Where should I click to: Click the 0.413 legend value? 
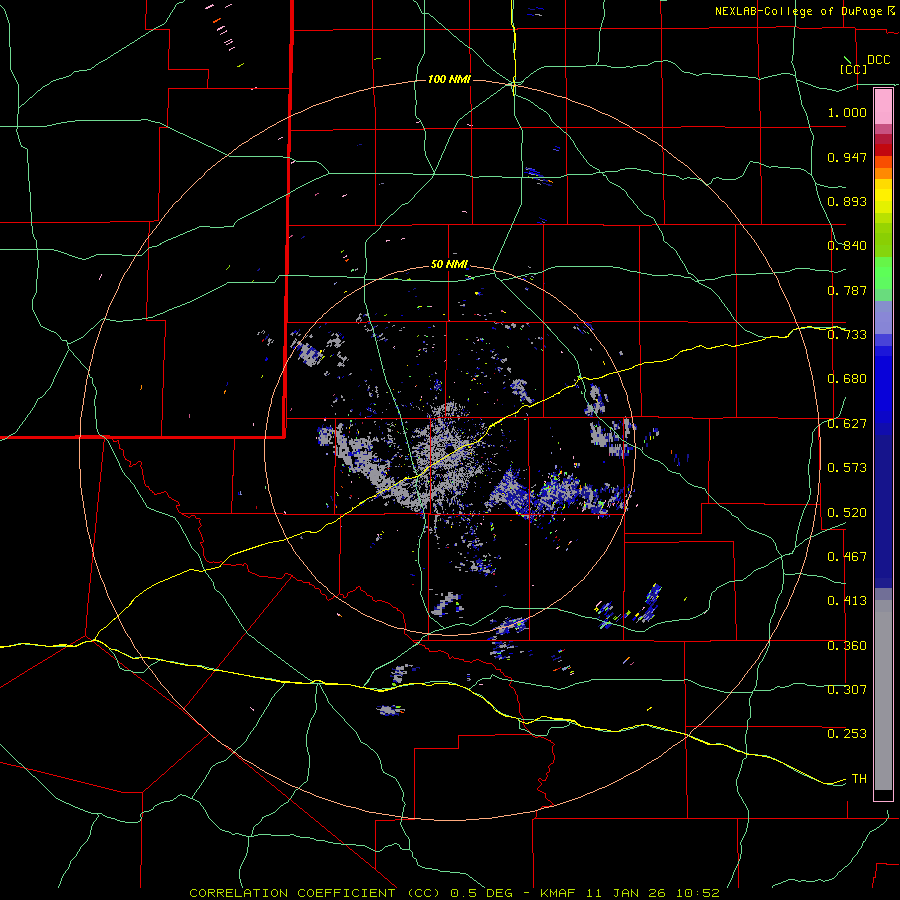pyautogui.click(x=847, y=601)
